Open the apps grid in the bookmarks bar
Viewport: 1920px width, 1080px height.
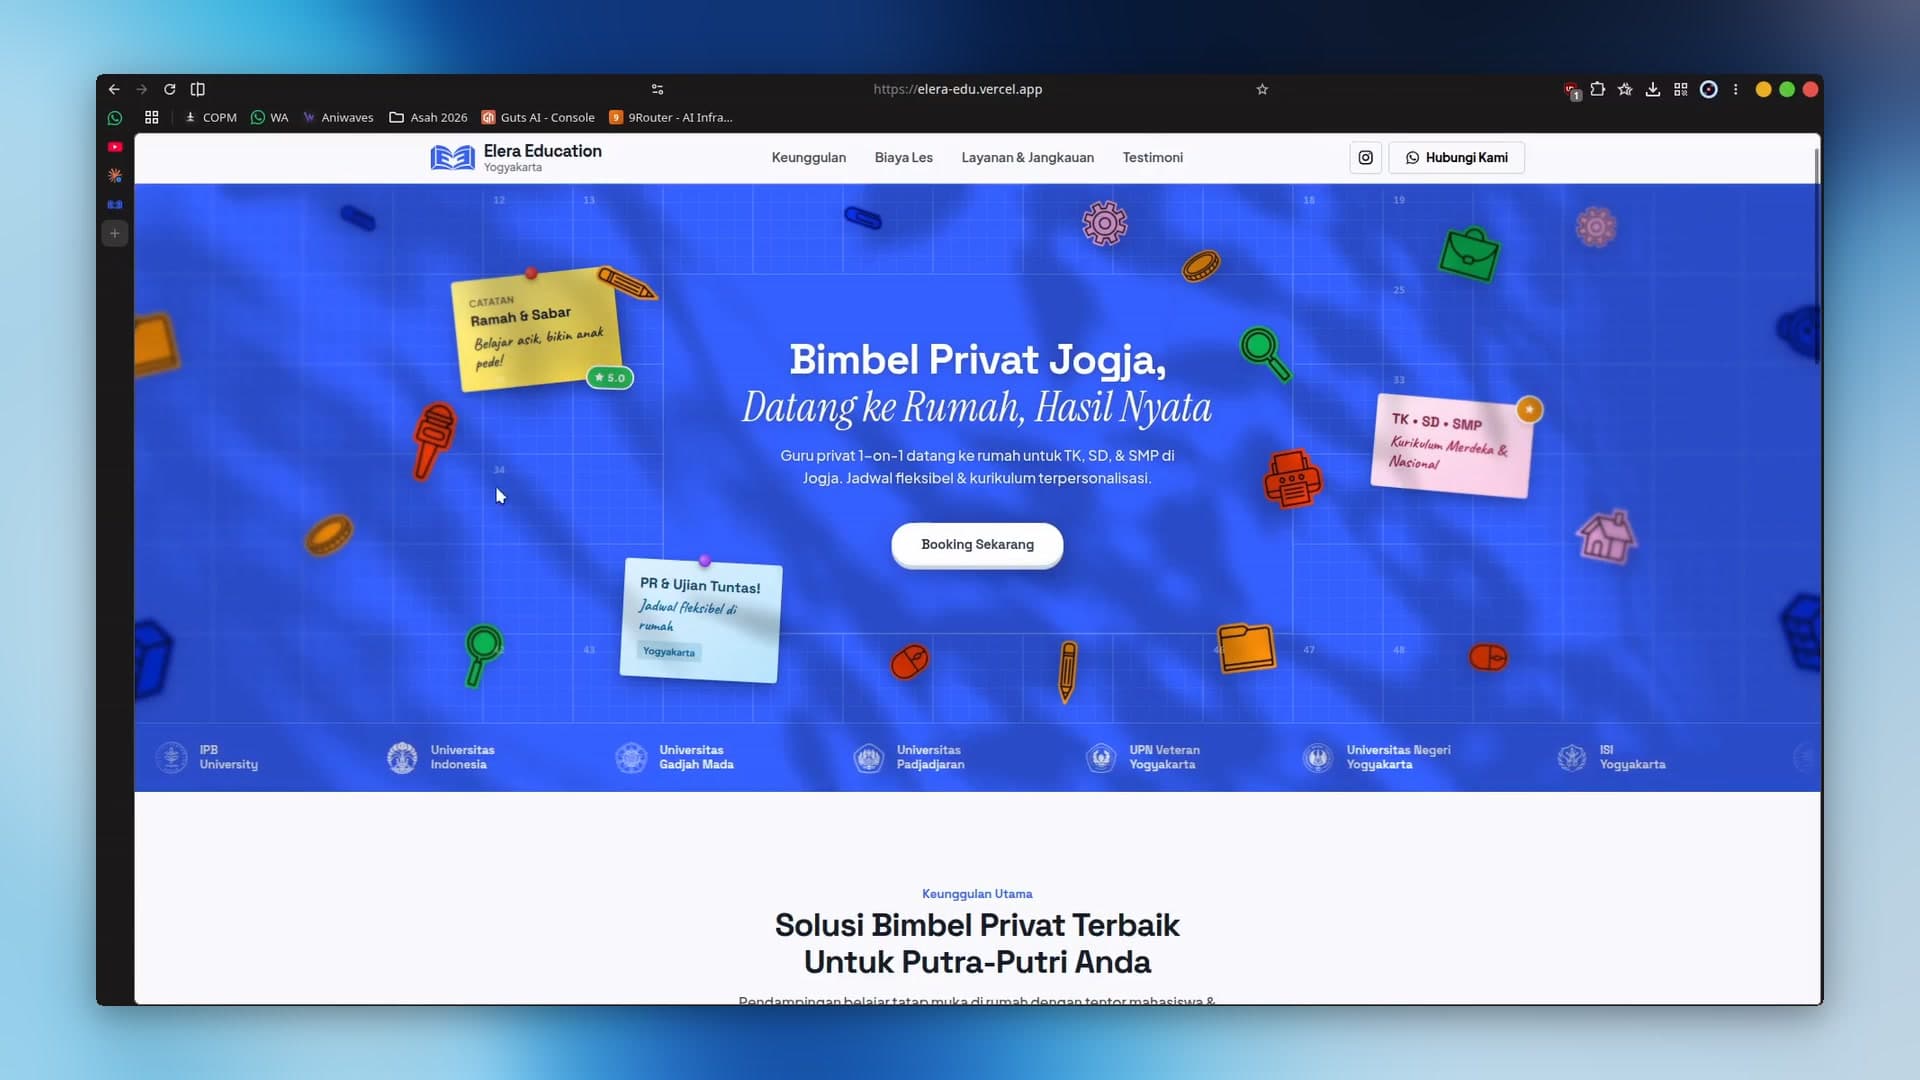(x=152, y=117)
